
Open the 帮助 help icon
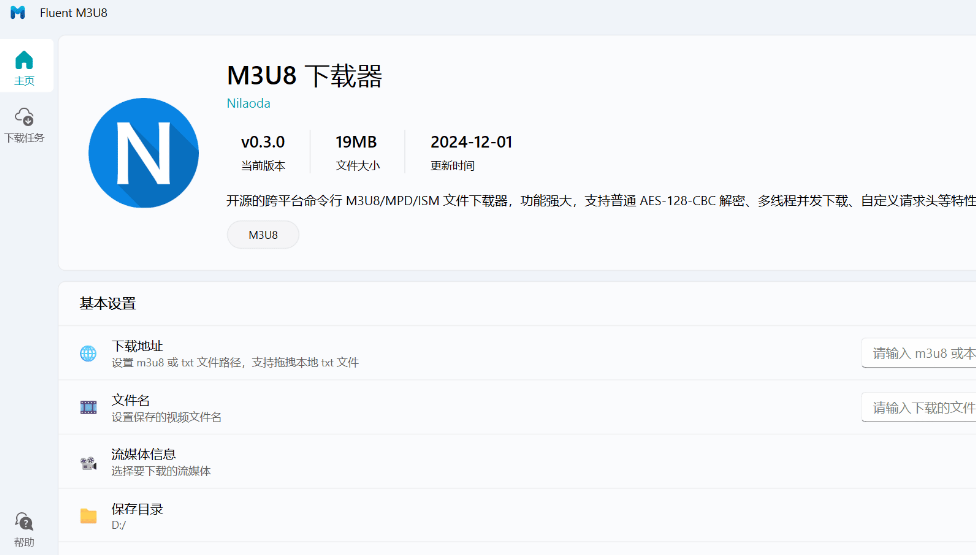click(25, 529)
